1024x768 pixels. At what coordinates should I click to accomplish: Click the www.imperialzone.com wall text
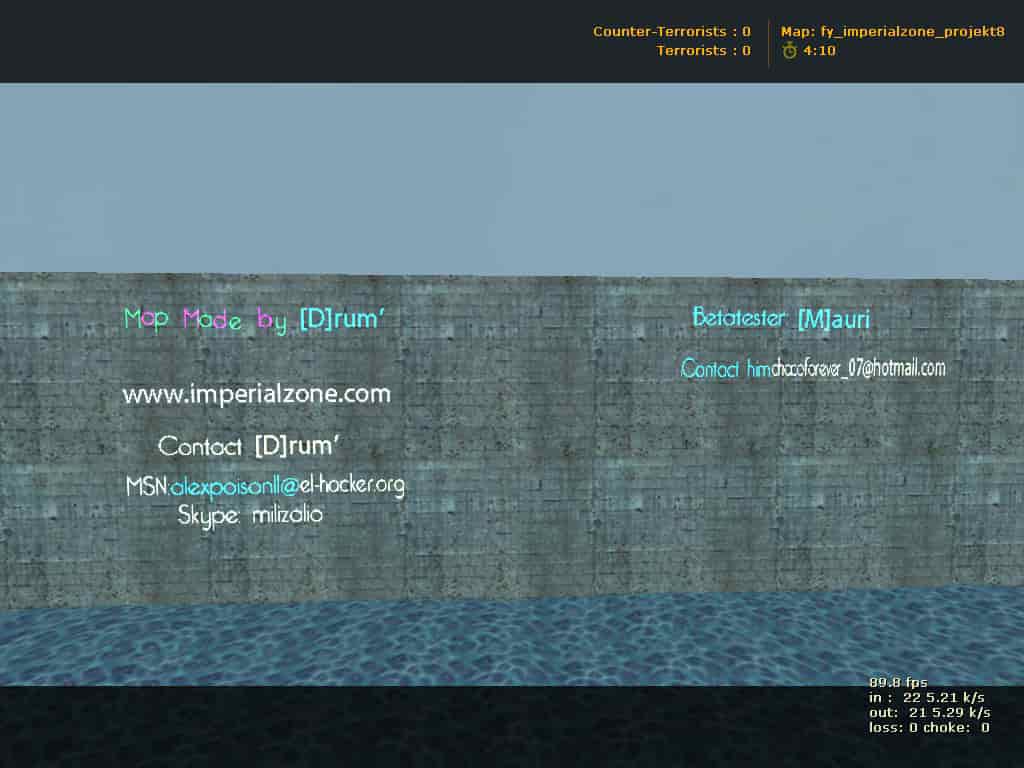tap(256, 394)
